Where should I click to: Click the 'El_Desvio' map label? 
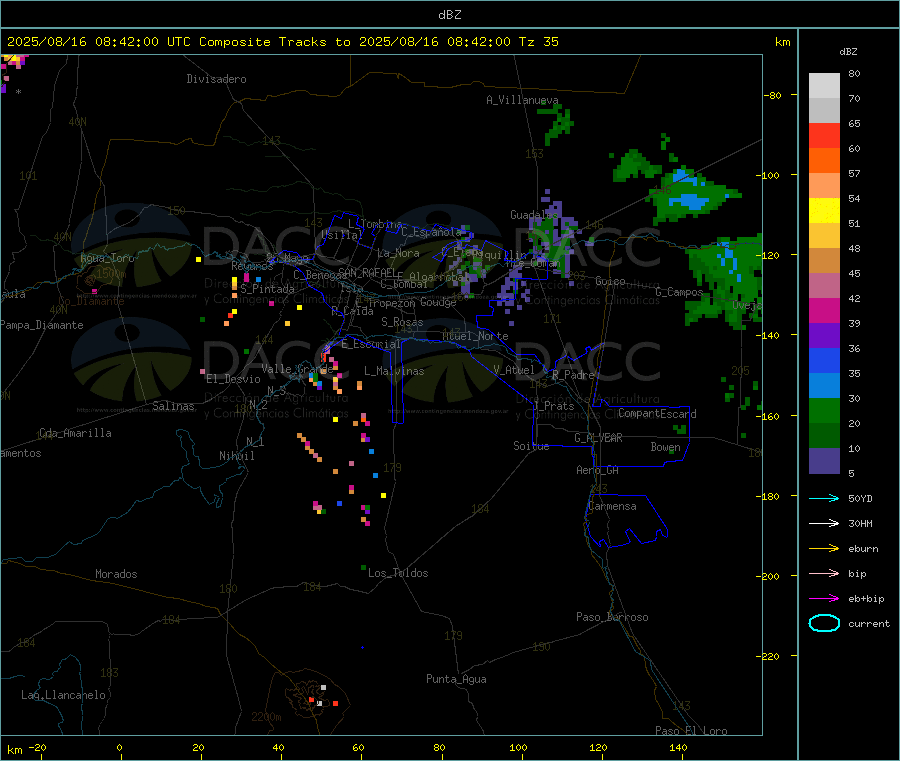[233, 379]
